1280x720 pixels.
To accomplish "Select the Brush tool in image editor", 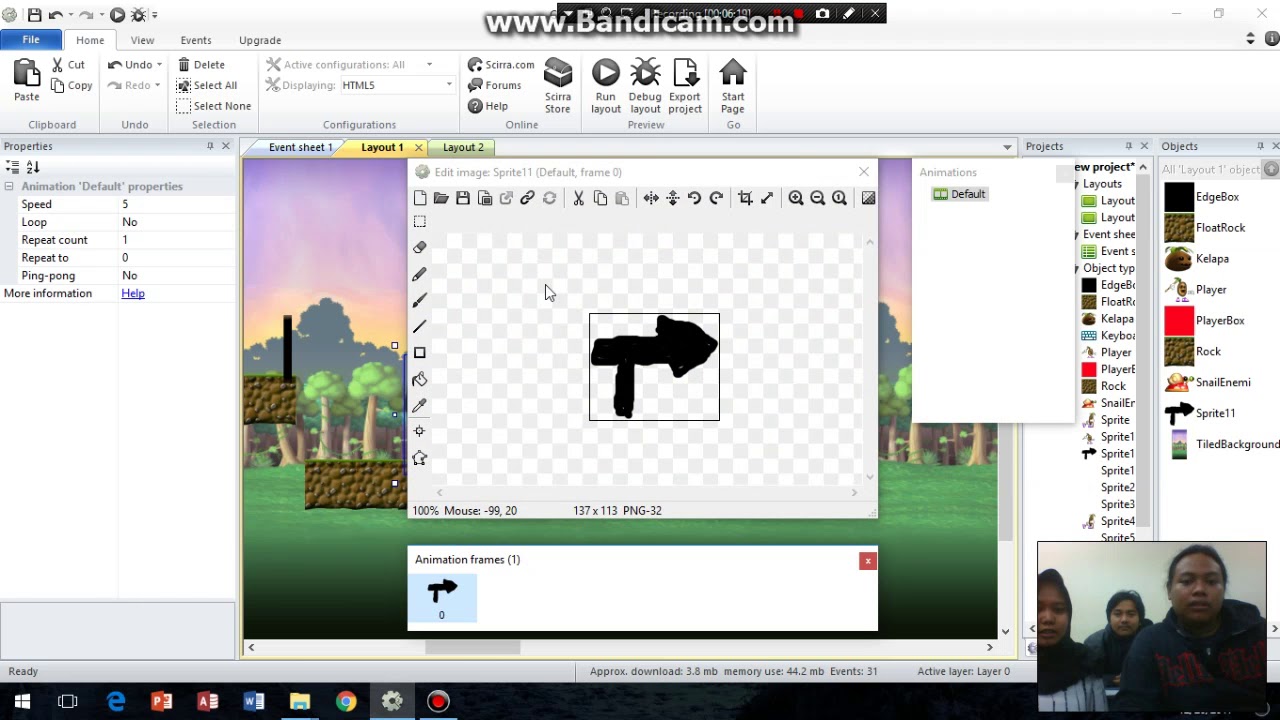I will [420, 300].
